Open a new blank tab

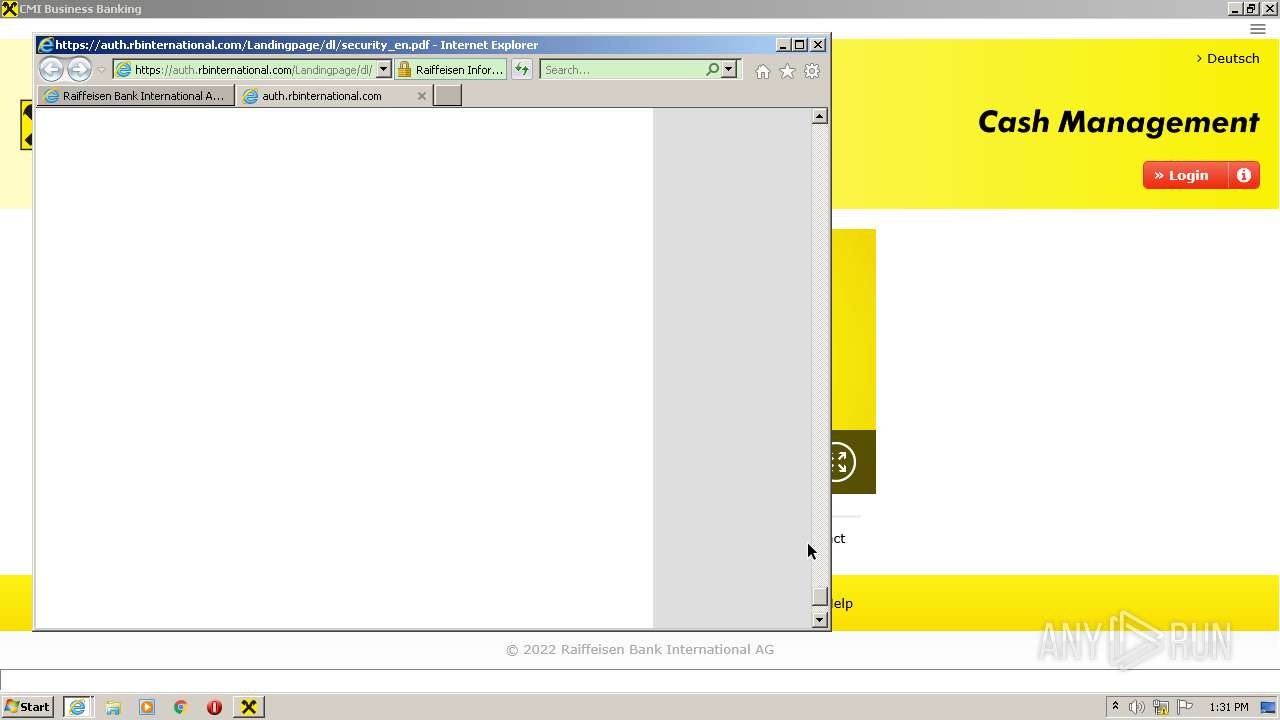point(447,96)
